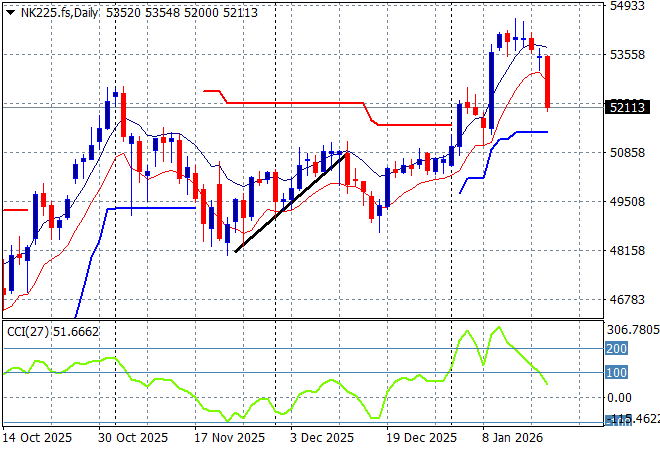Click the 19 Dec 2025 date label

[x=421, y=438]
